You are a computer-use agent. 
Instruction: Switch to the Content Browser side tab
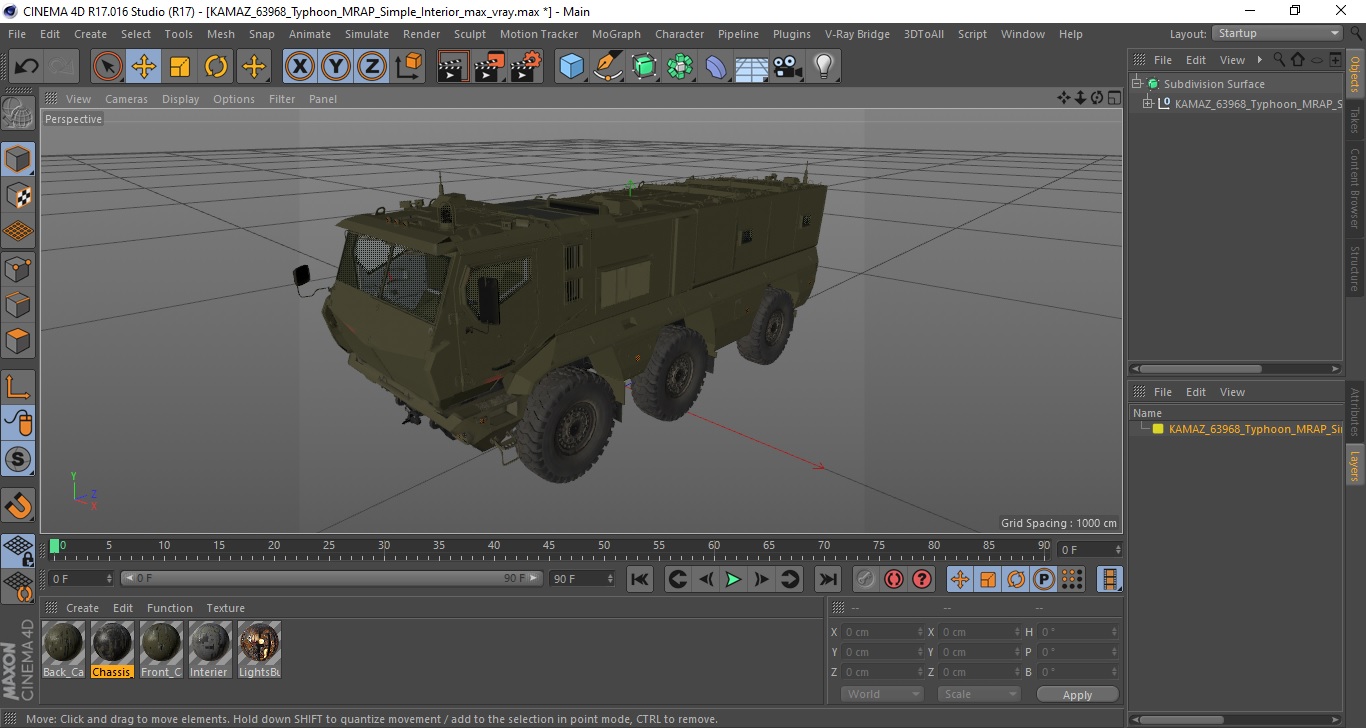1355,188
